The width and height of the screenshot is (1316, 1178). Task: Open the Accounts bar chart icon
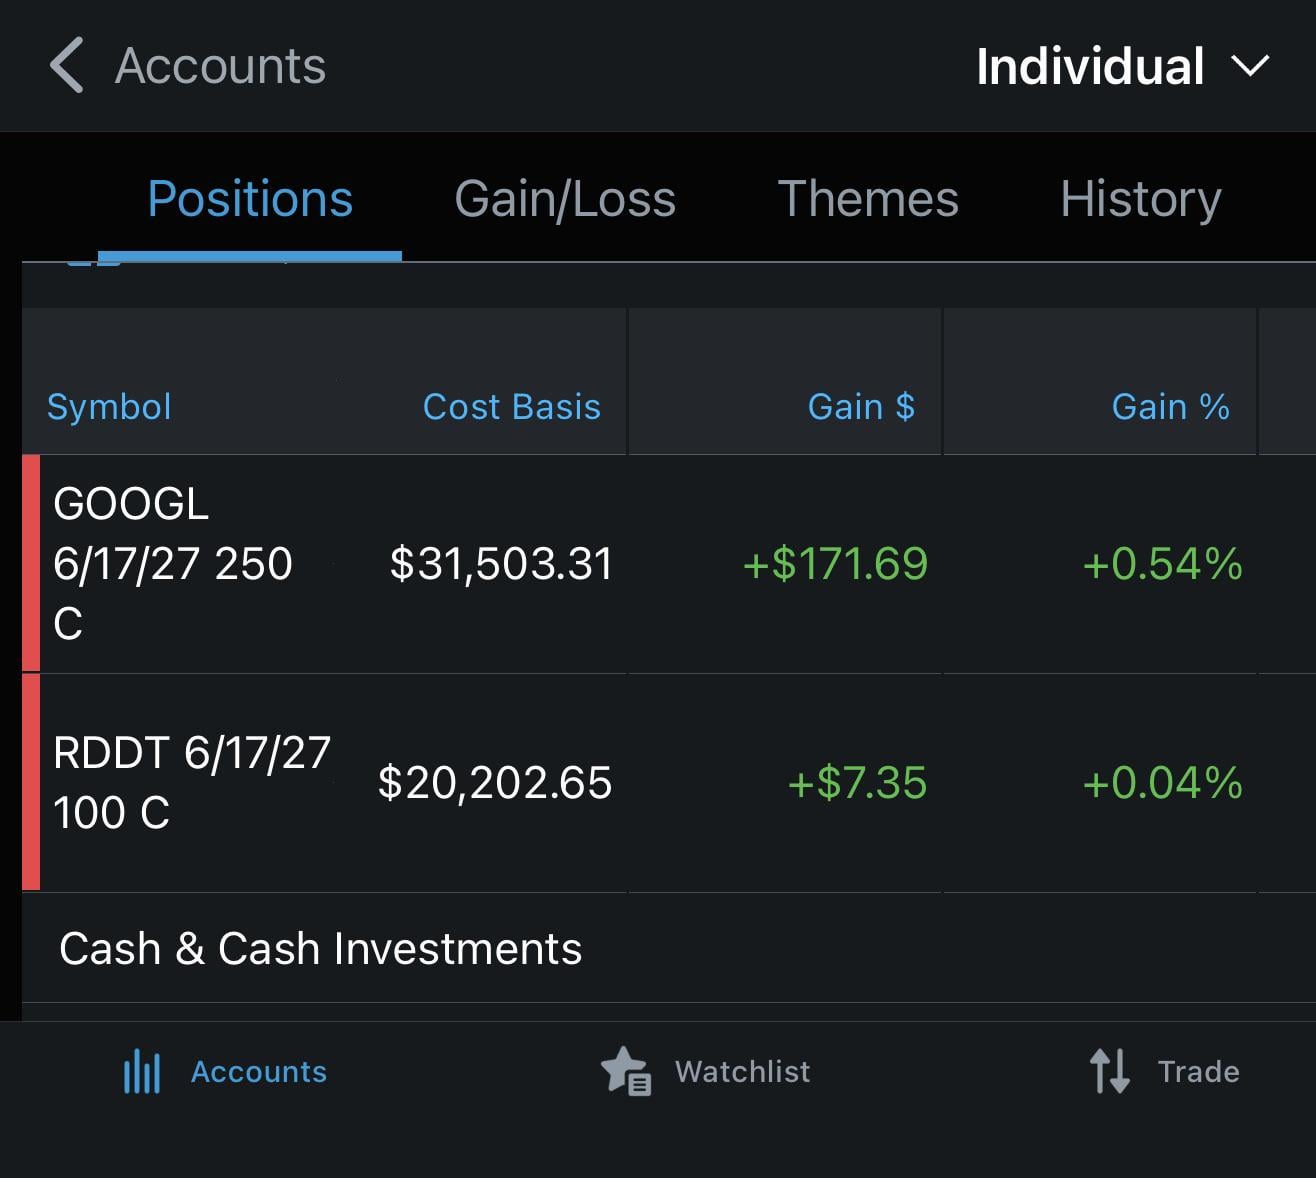point(142,1072)
